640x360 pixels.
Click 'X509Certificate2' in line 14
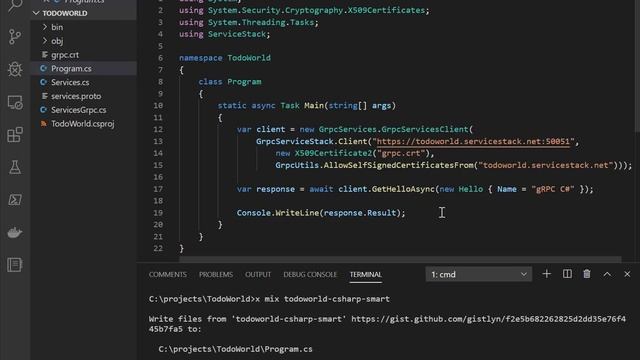pyautogui.click(x=333, y=153)
